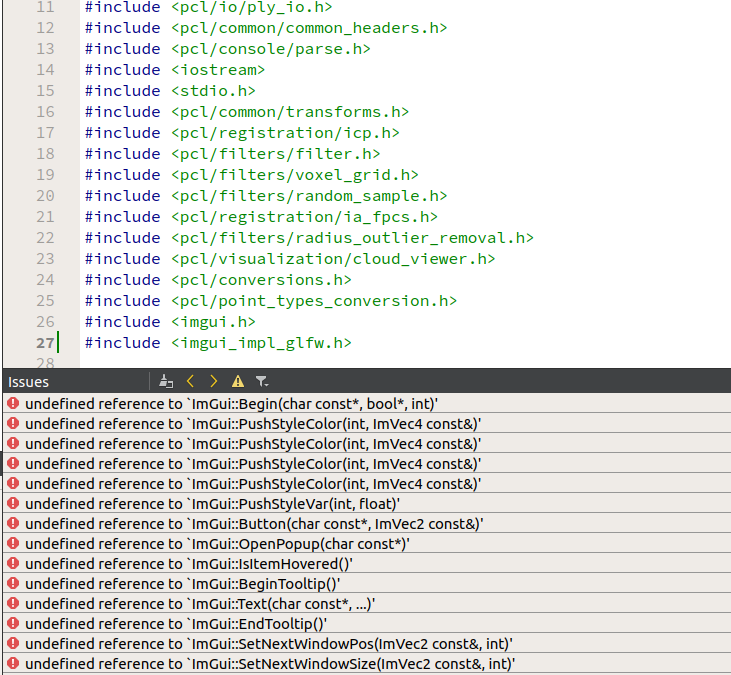Toggle warnings visibility in Issues pane

click(238, 381)
